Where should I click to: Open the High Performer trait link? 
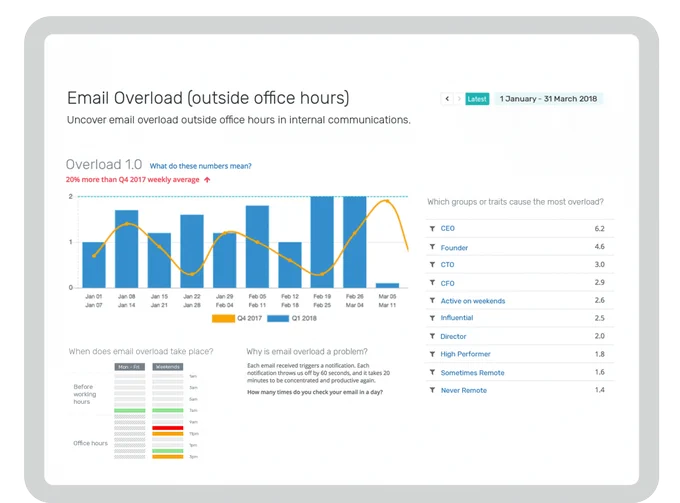tap(465, 354)
